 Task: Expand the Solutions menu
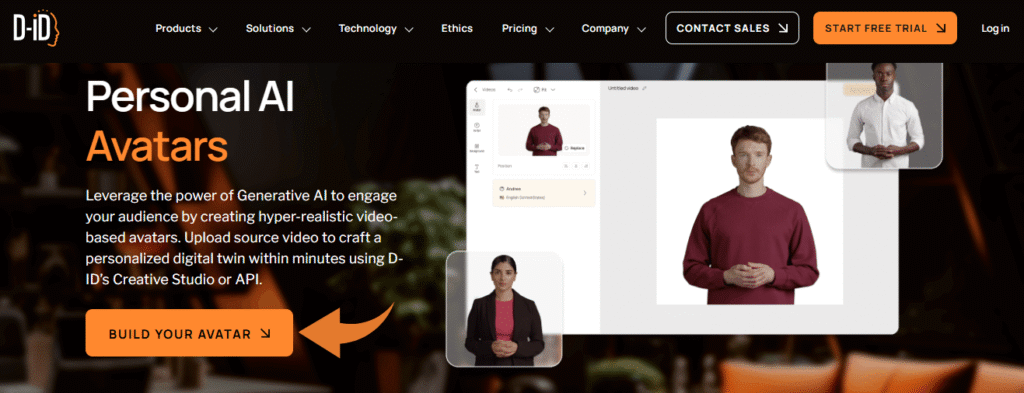coord(278,29)
